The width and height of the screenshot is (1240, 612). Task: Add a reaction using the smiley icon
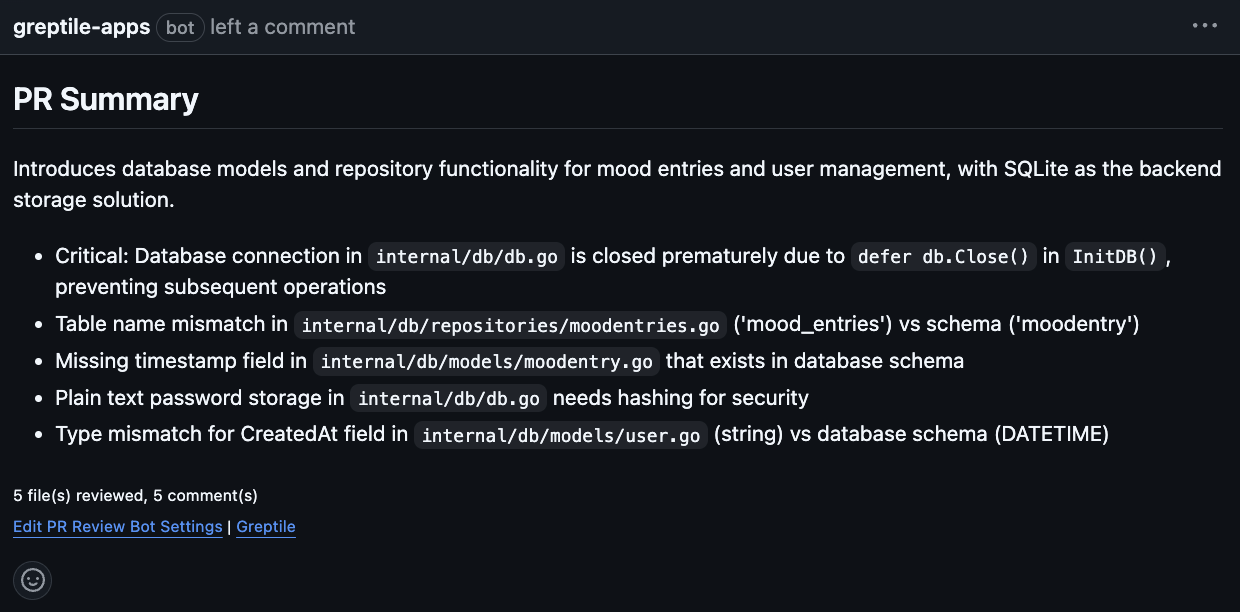click(x=33, y=580)
